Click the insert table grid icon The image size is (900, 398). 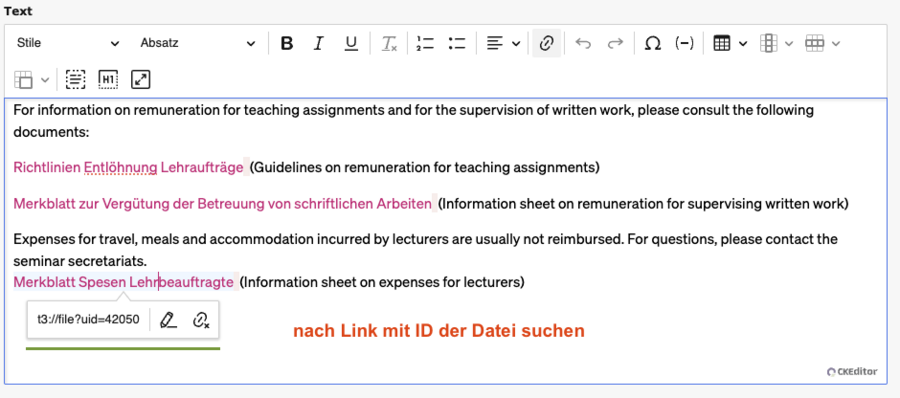pyautogui.click(x=722, y=43)
